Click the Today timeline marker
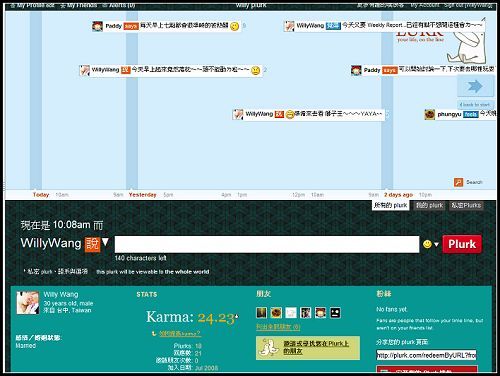 tap(41, 195)
